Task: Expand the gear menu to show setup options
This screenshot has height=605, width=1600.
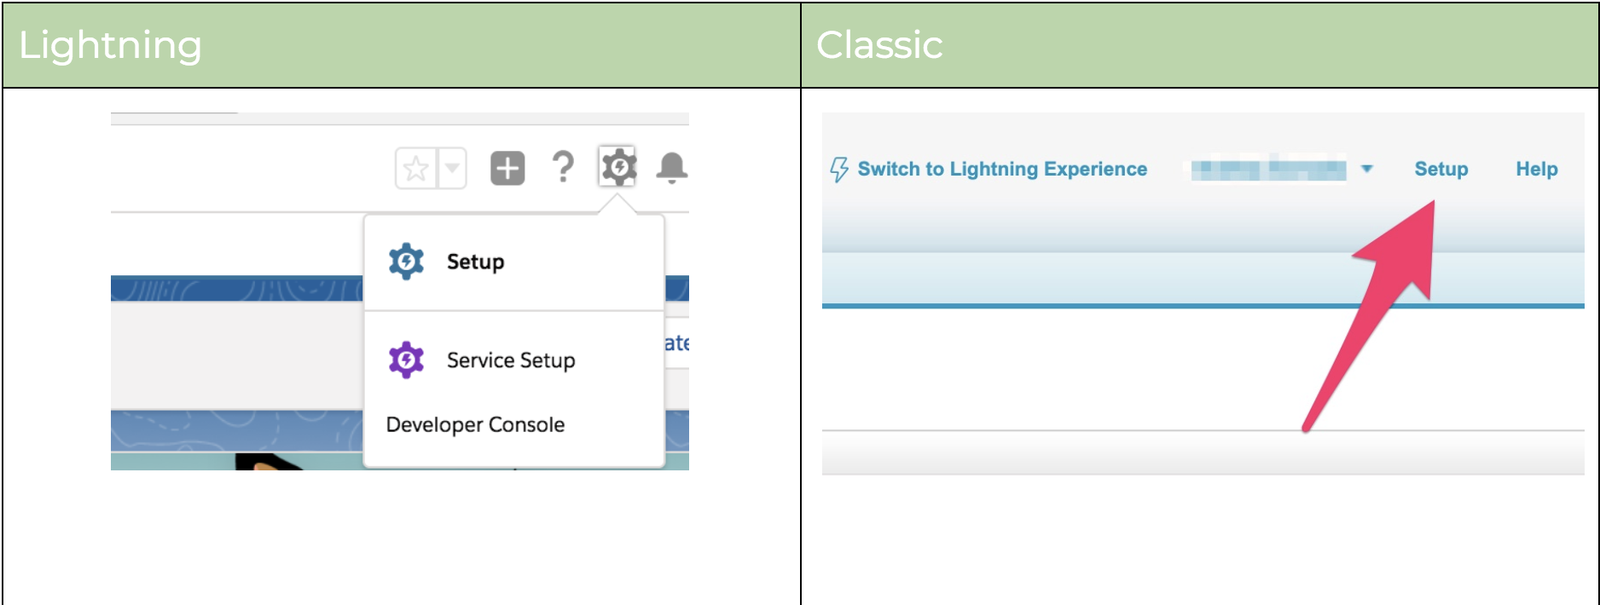Action: coord(618,167)
